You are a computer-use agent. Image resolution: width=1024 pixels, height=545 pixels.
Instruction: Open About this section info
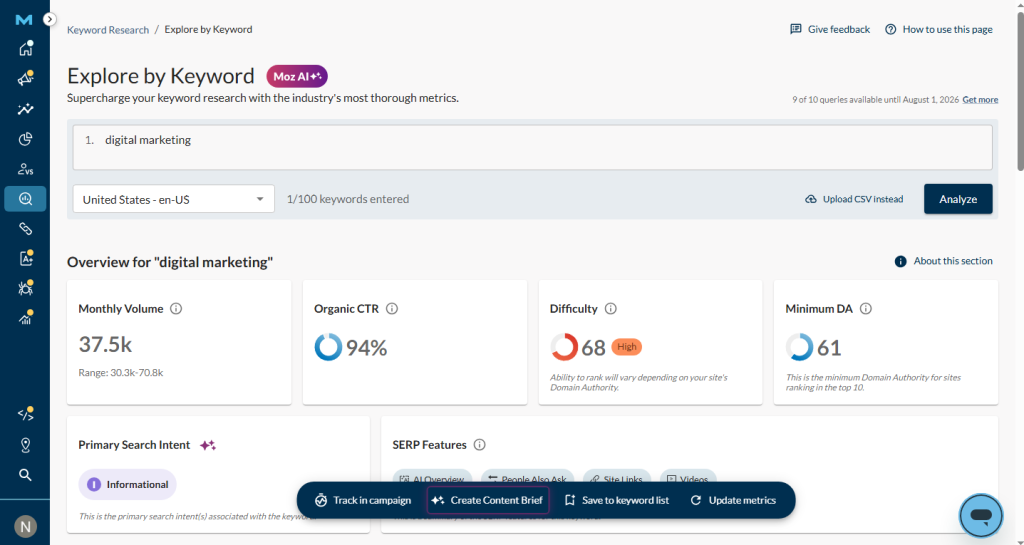point(944,261)
